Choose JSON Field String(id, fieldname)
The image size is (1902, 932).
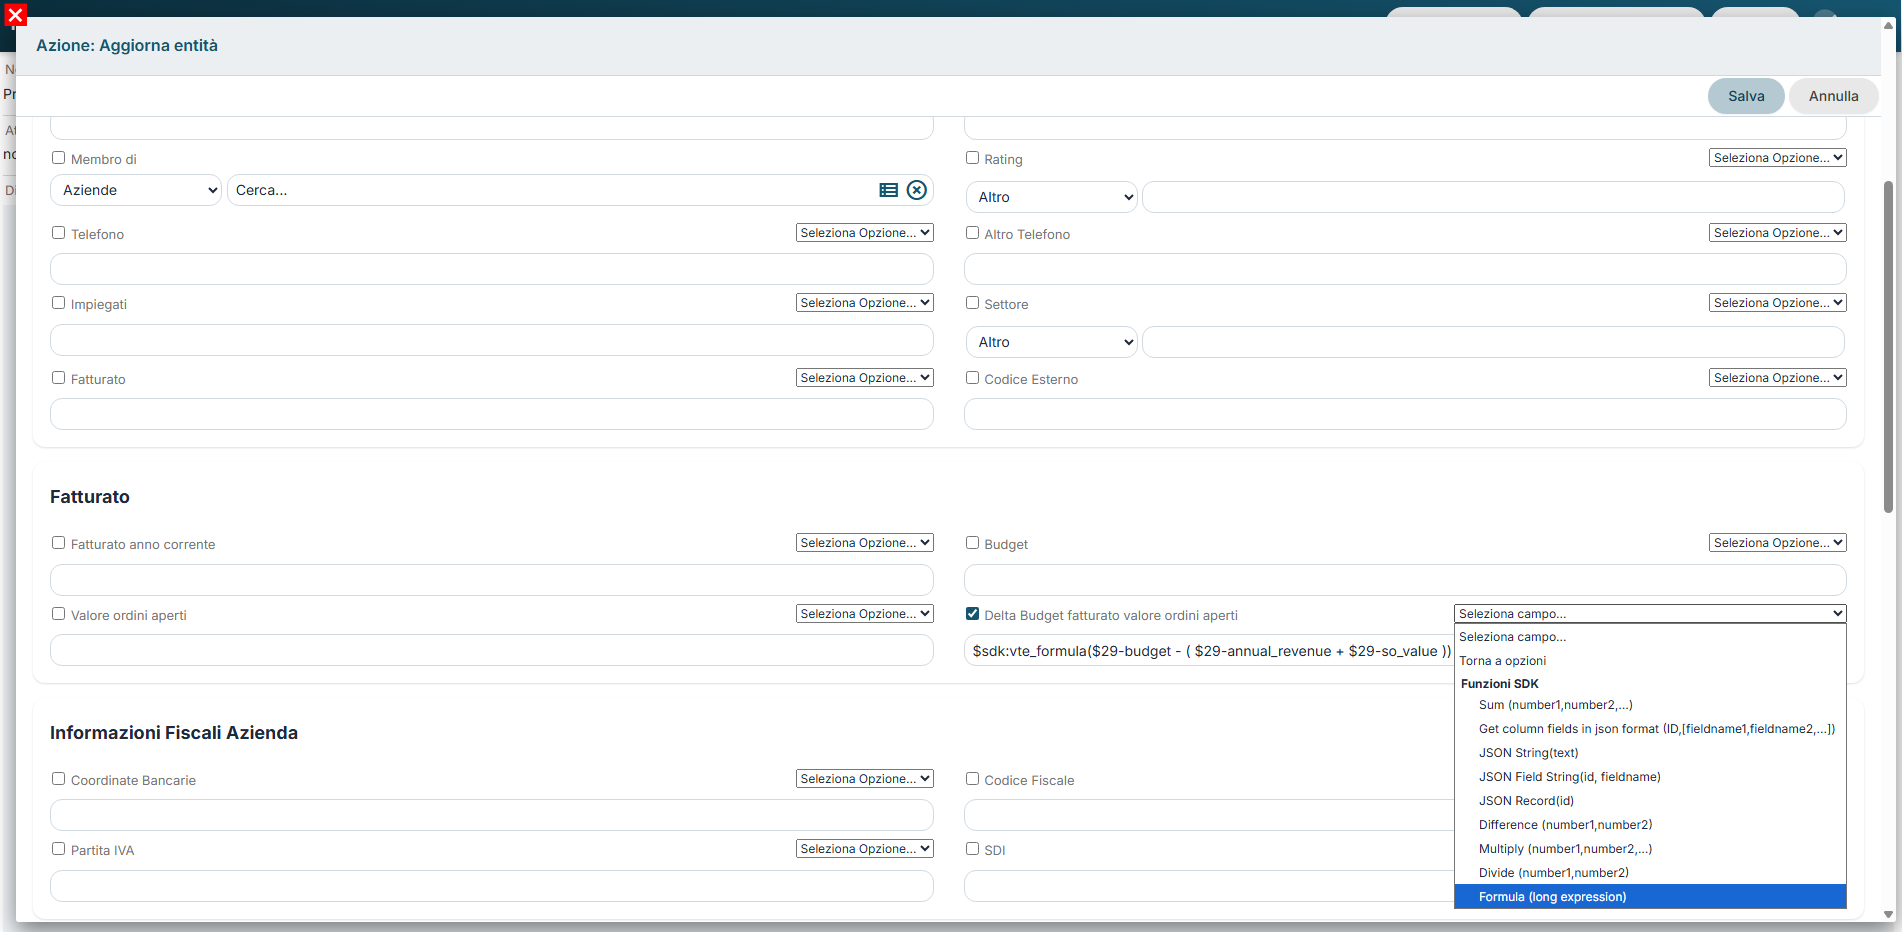tap(1650, 777)
